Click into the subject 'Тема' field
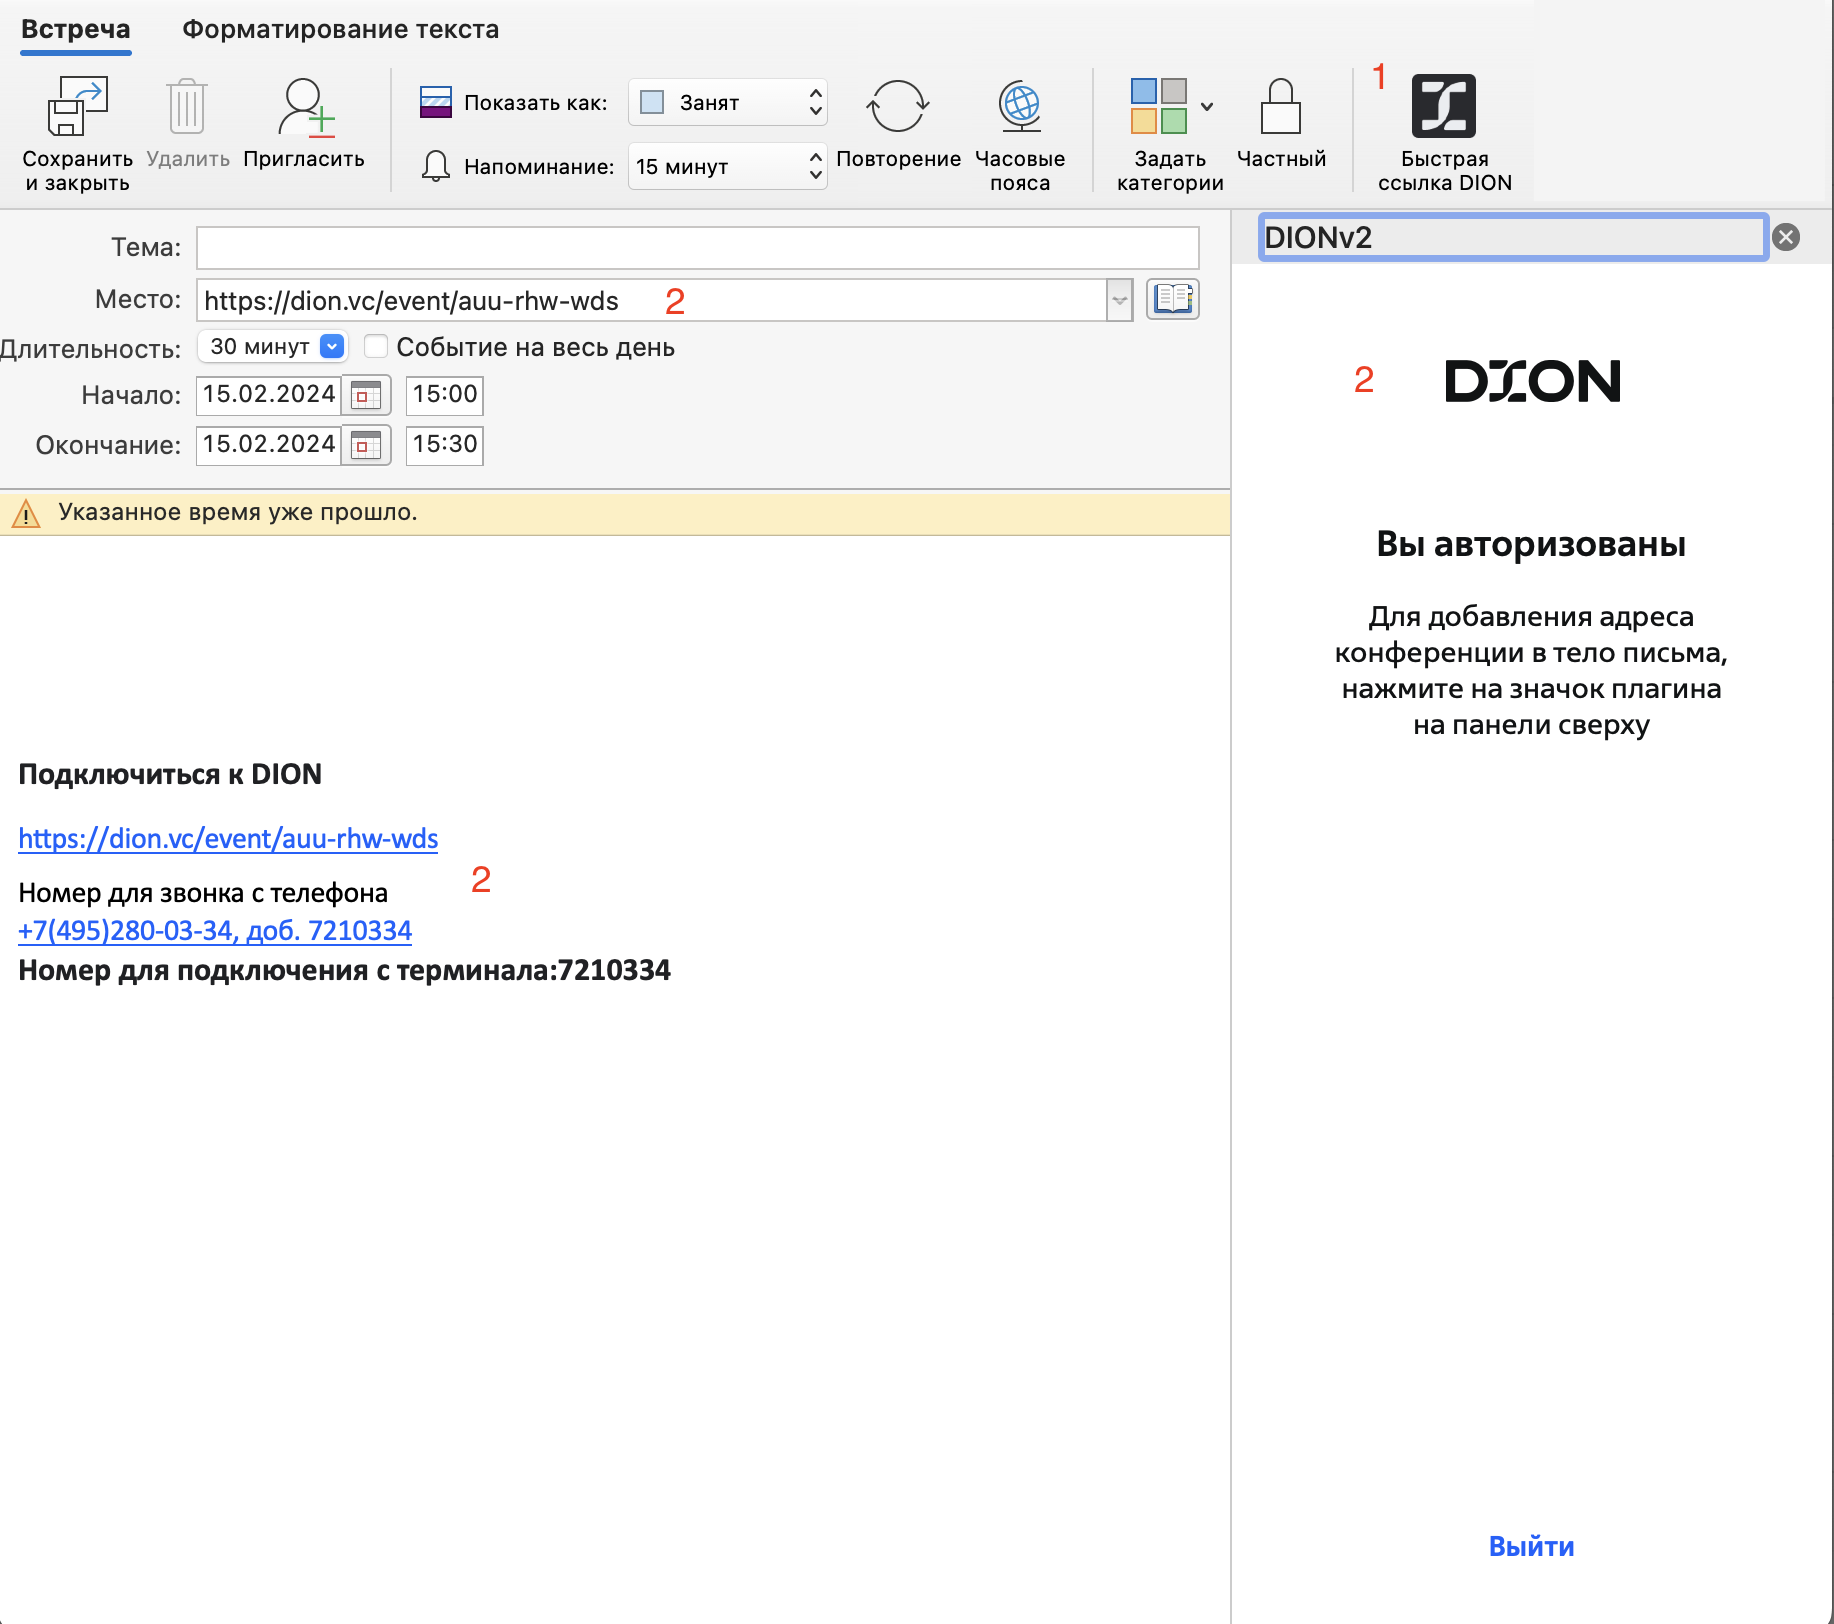Screen dimensions: 1834x1624 [x=698, y=248]
